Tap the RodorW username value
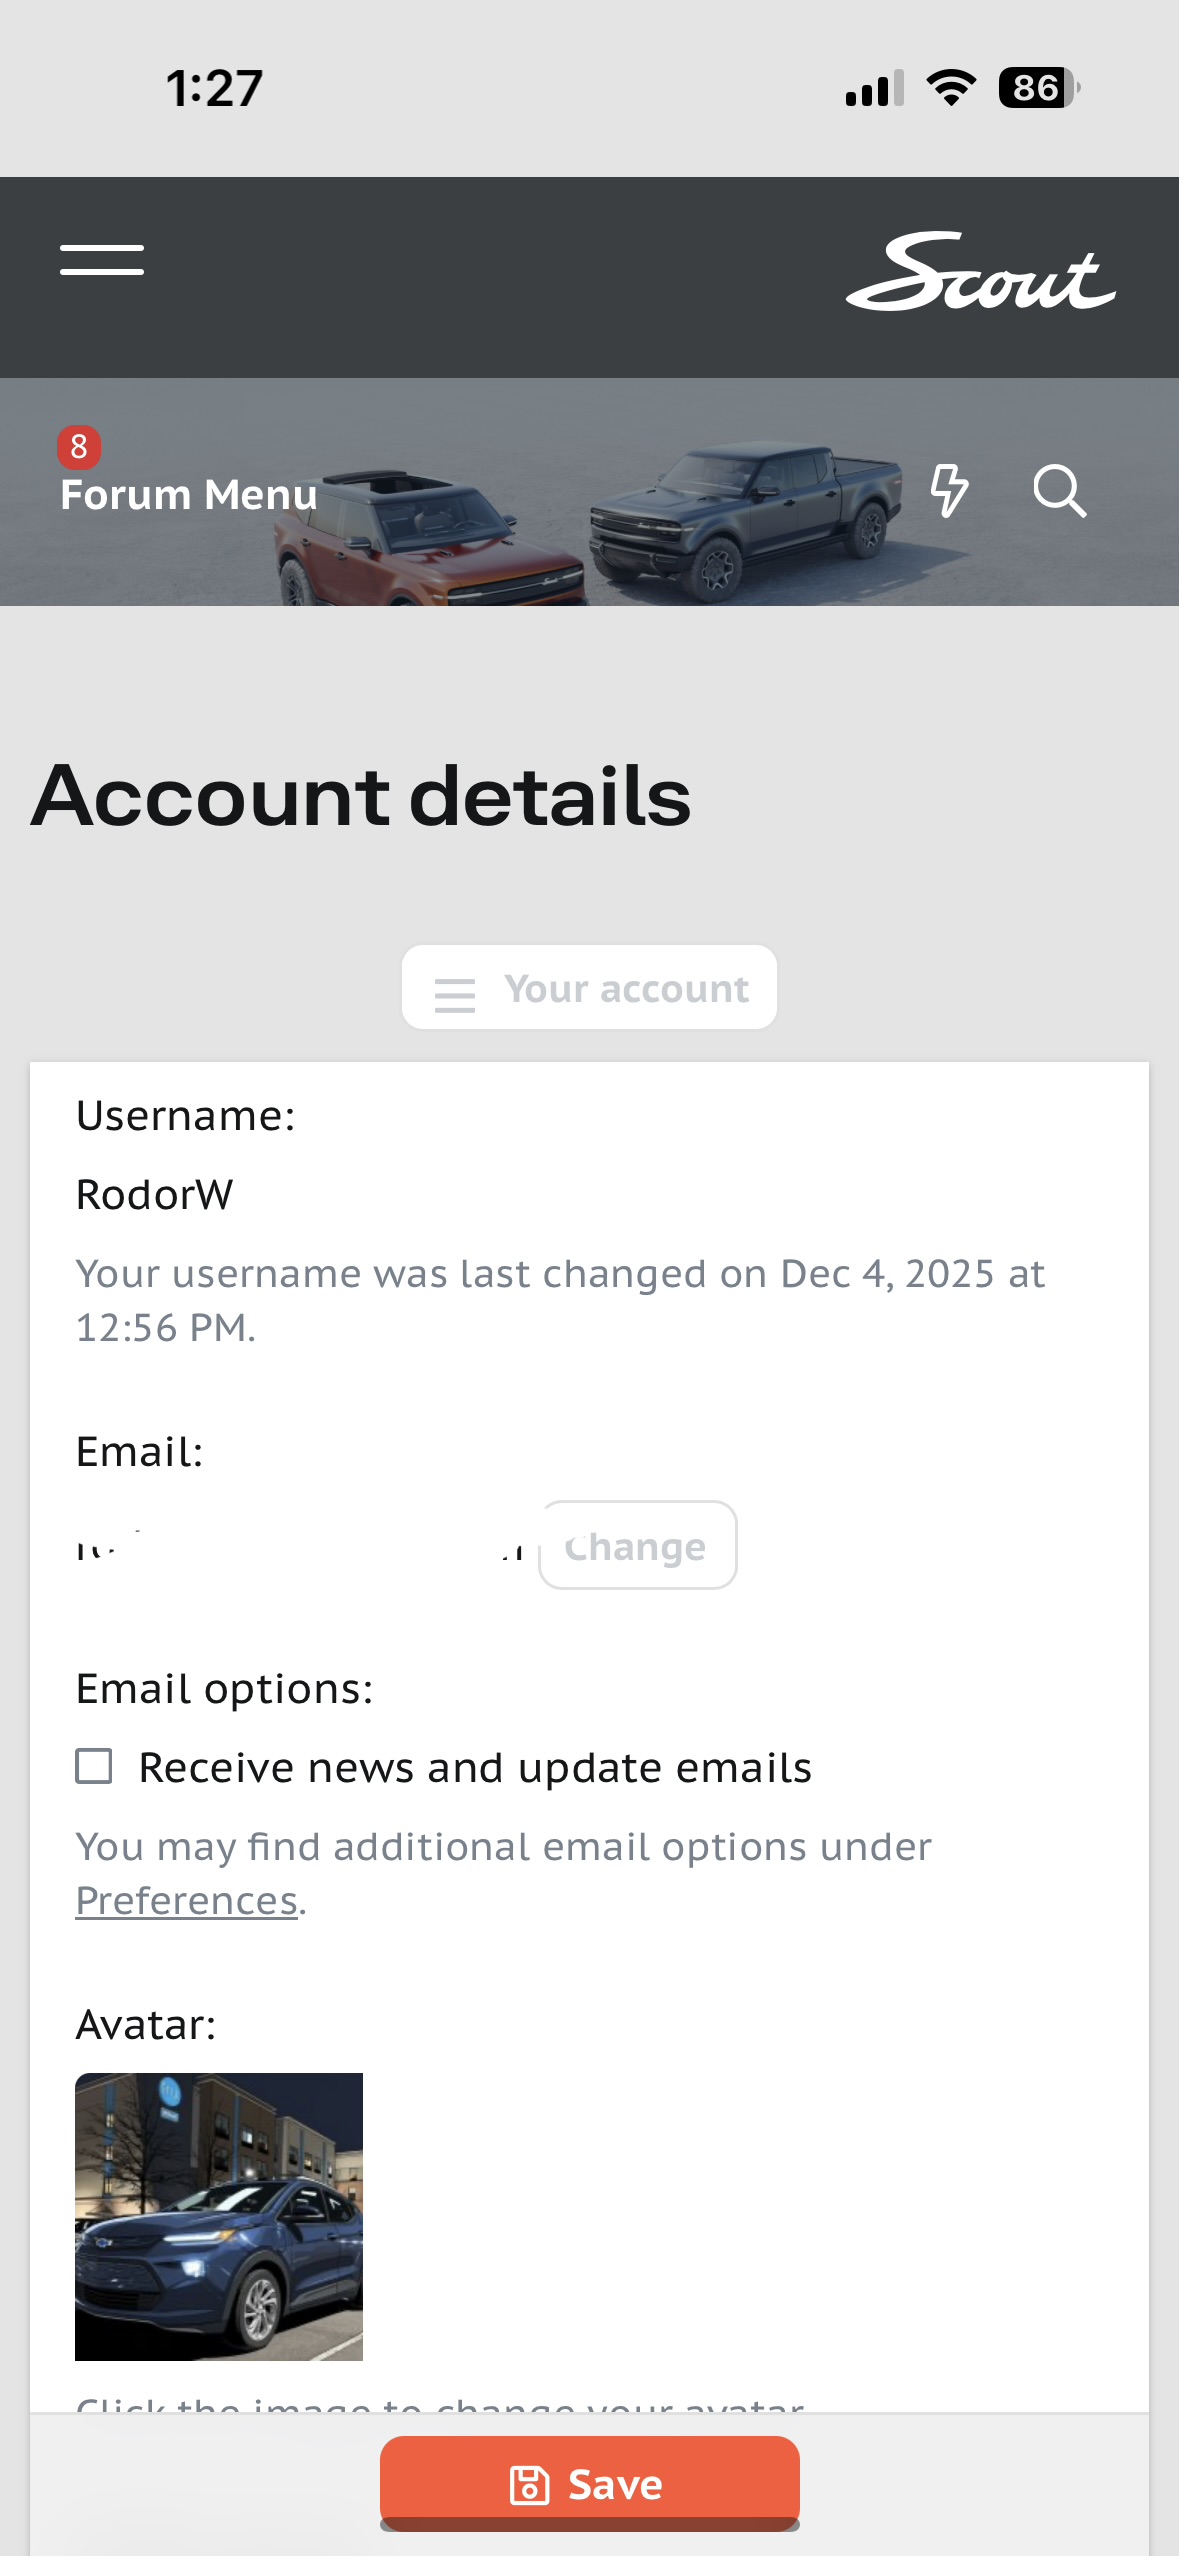 (155, 1195)
